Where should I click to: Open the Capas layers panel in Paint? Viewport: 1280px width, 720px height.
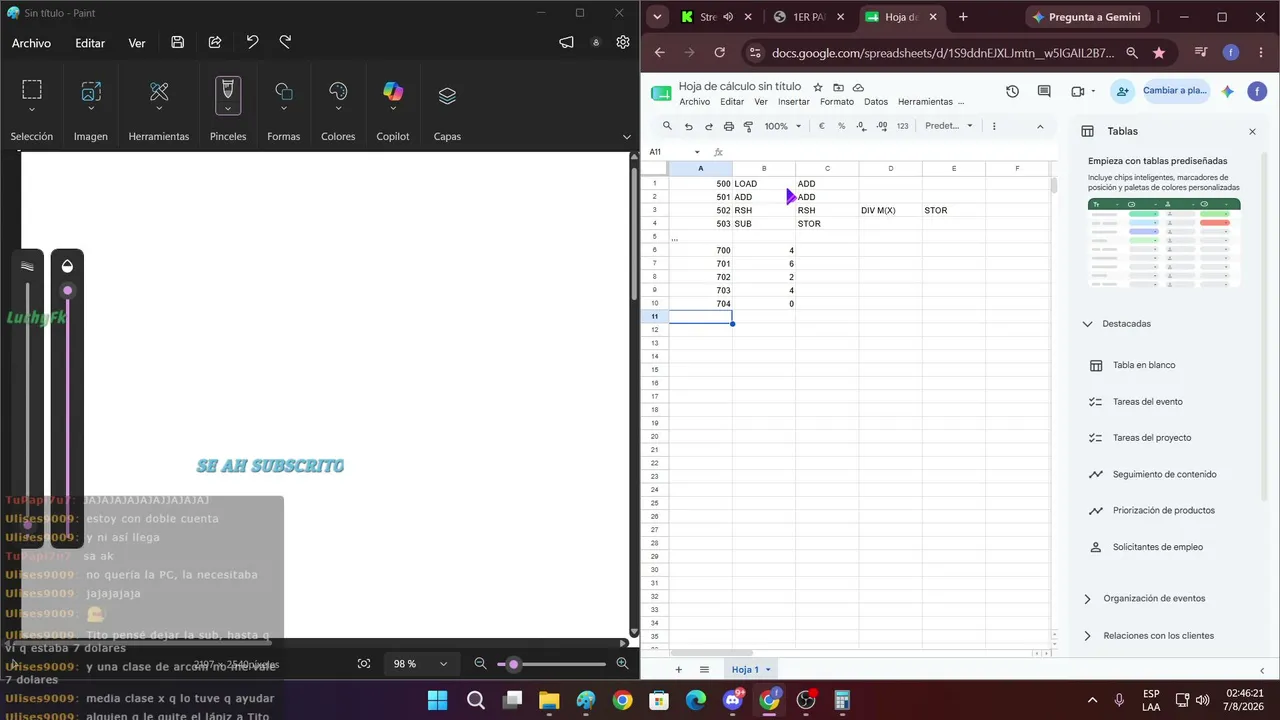click(447, 95)
